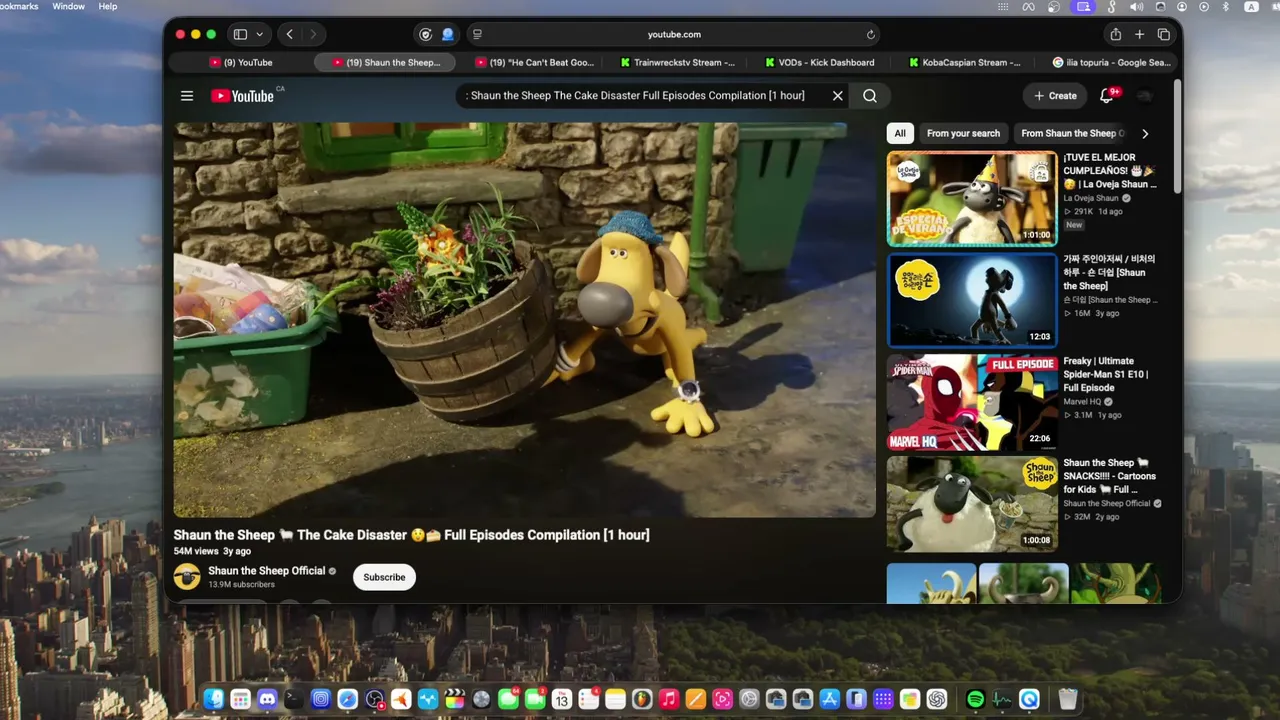Screen dimensions: 1280x720
Task: Run search with the magnifier button
Action: pyautogui.click(x=870, y=96)
